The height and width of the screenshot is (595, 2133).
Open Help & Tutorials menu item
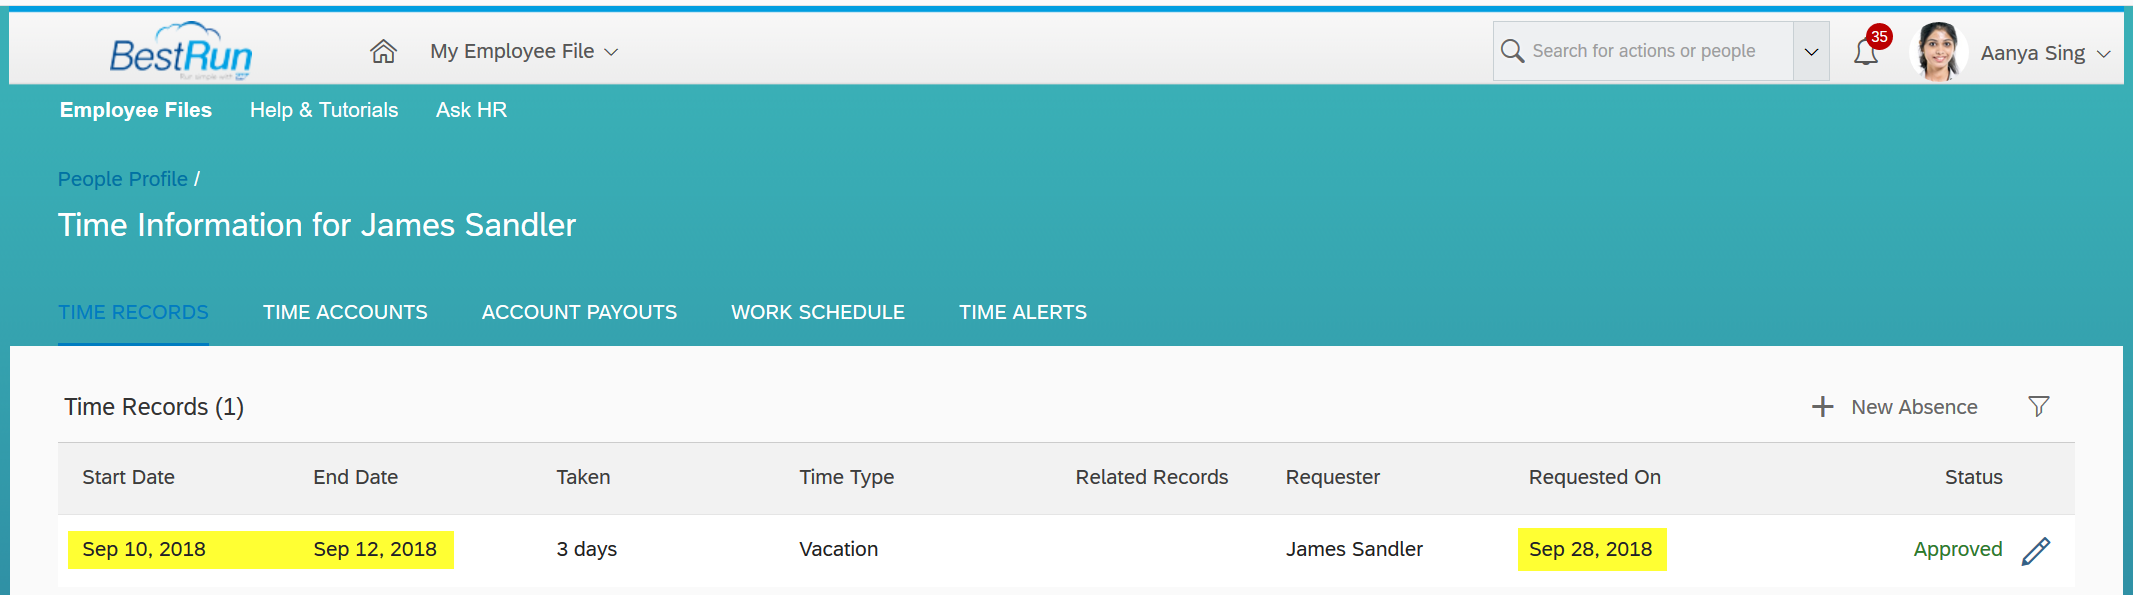click(324, 110)
